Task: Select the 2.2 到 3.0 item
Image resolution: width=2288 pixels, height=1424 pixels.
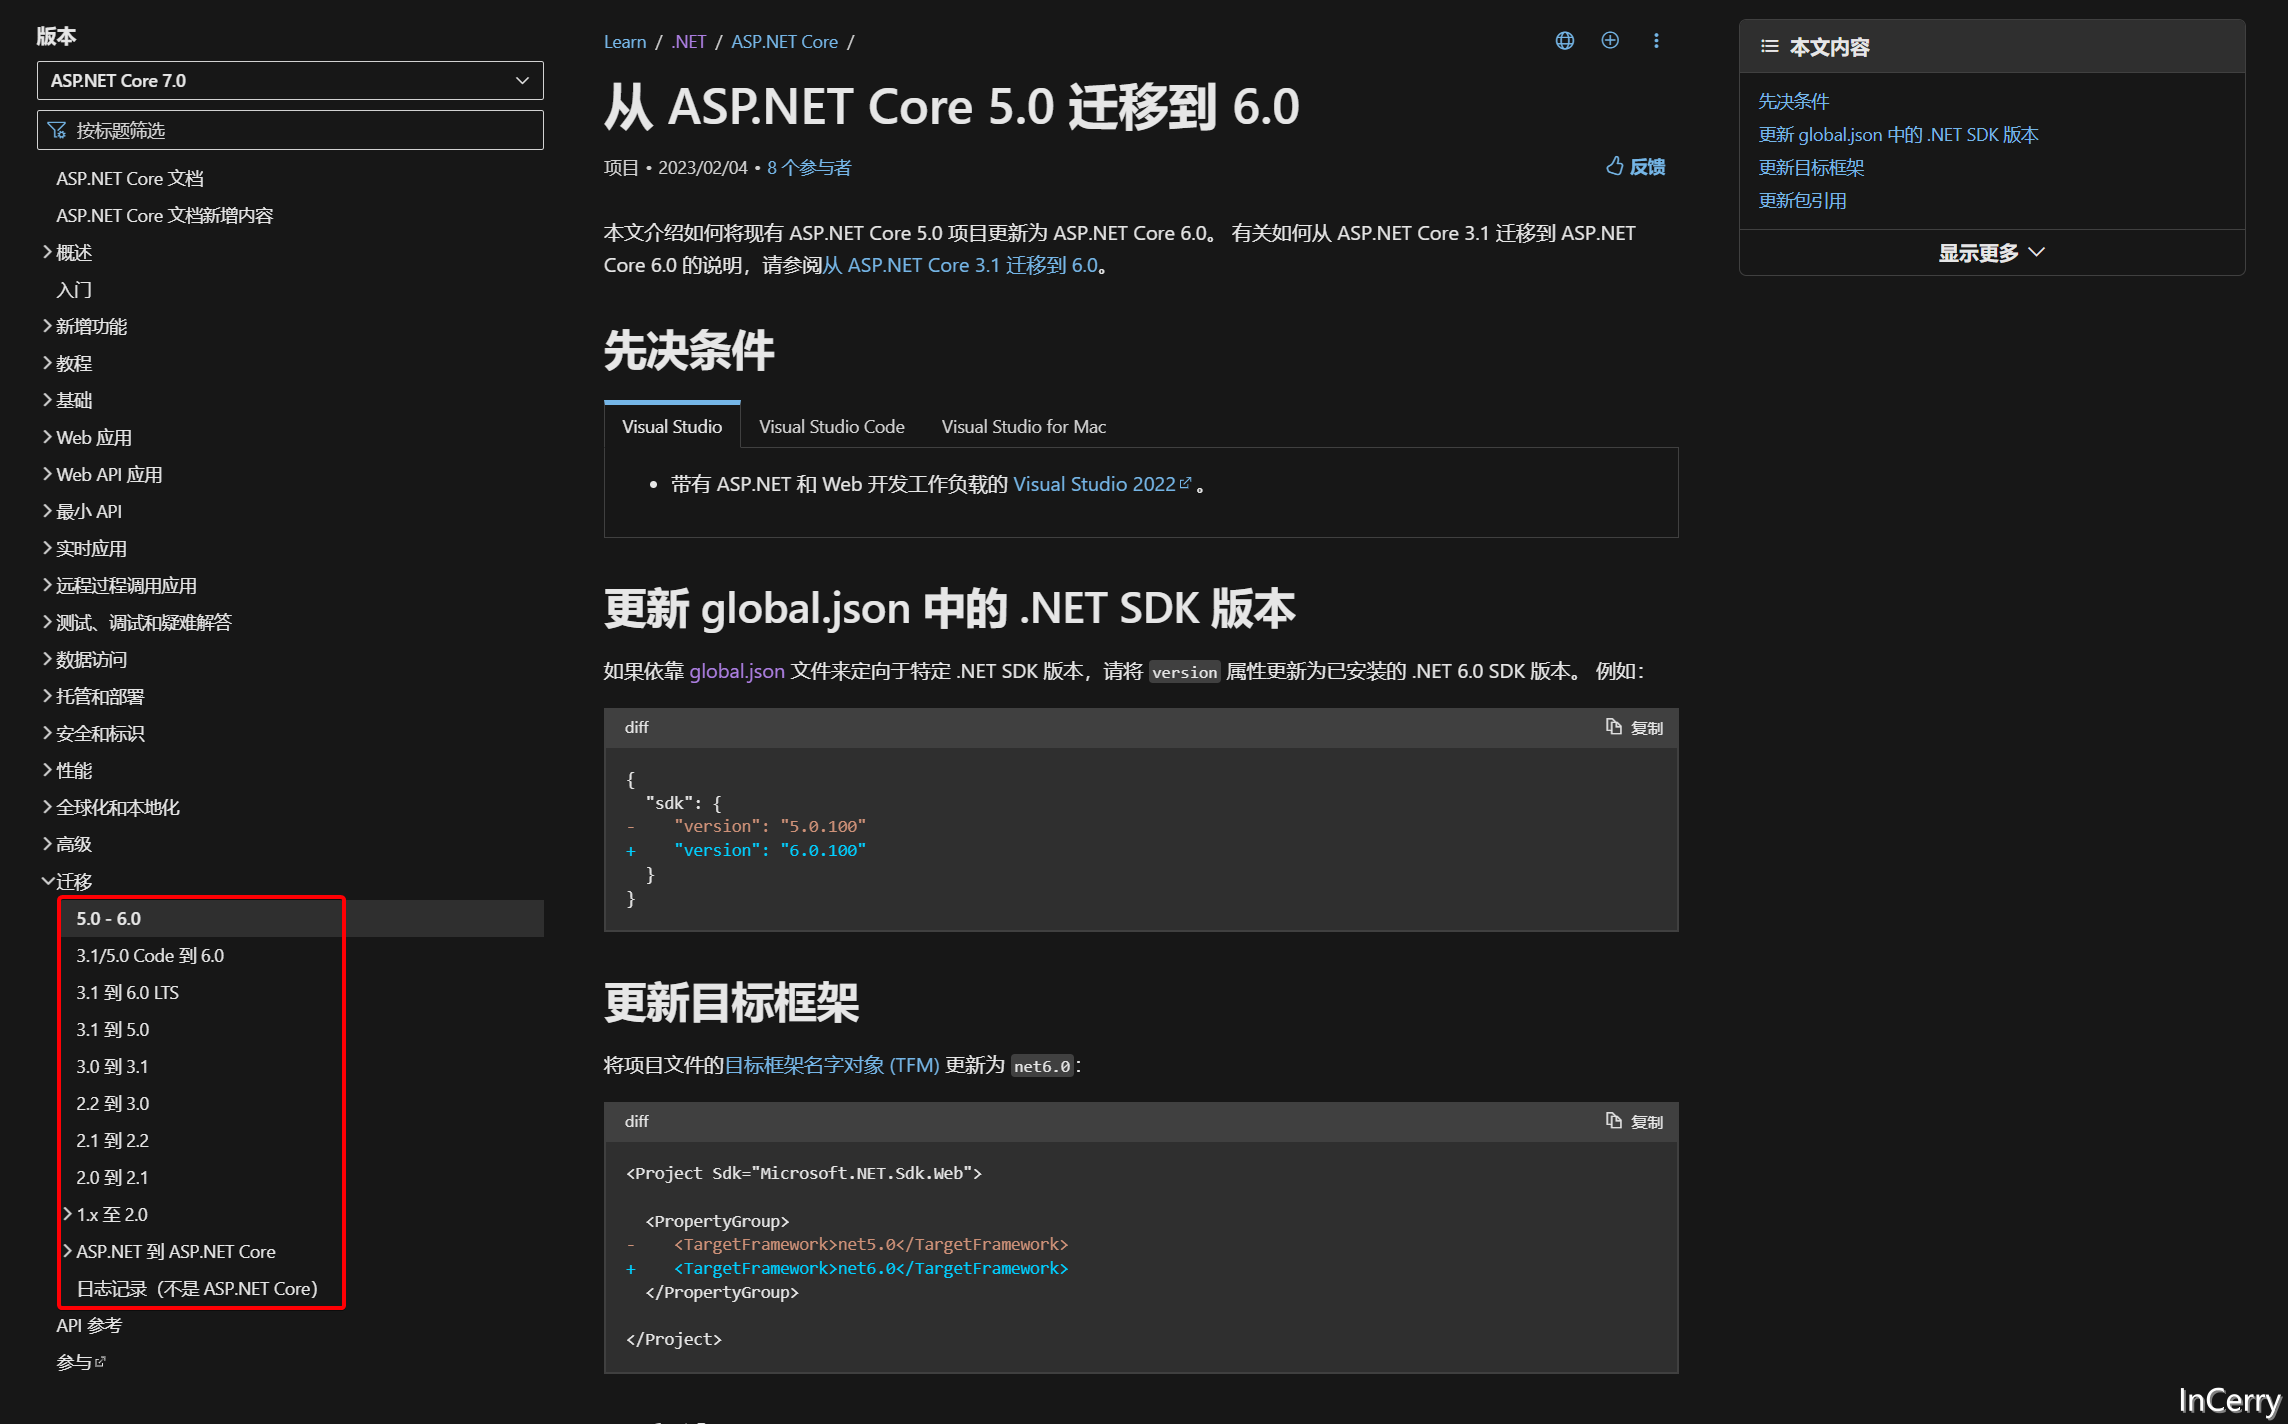Action: [x=113, y=1103]
